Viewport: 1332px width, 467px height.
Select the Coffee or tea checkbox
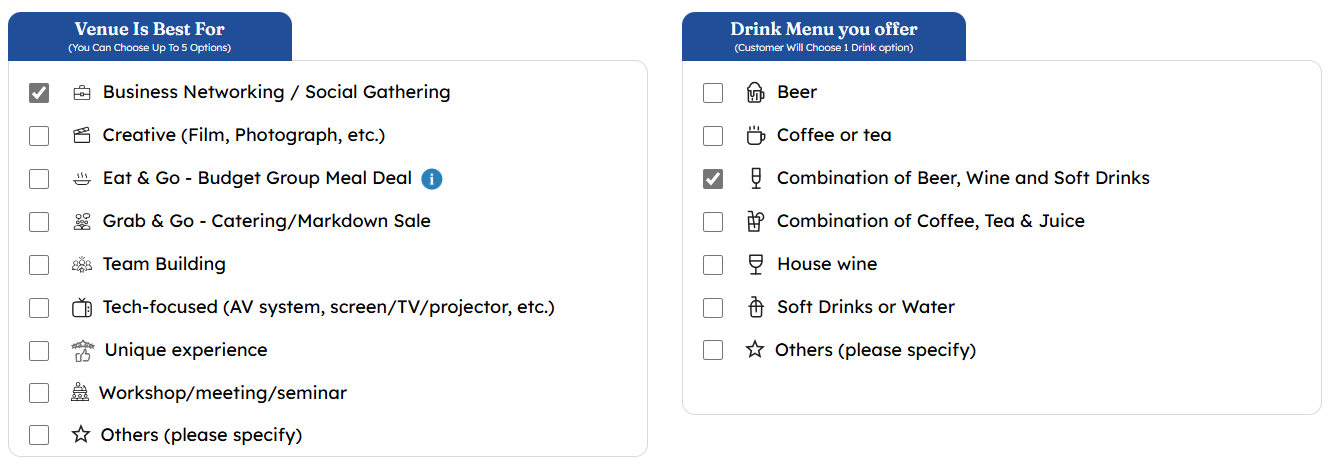713,136
